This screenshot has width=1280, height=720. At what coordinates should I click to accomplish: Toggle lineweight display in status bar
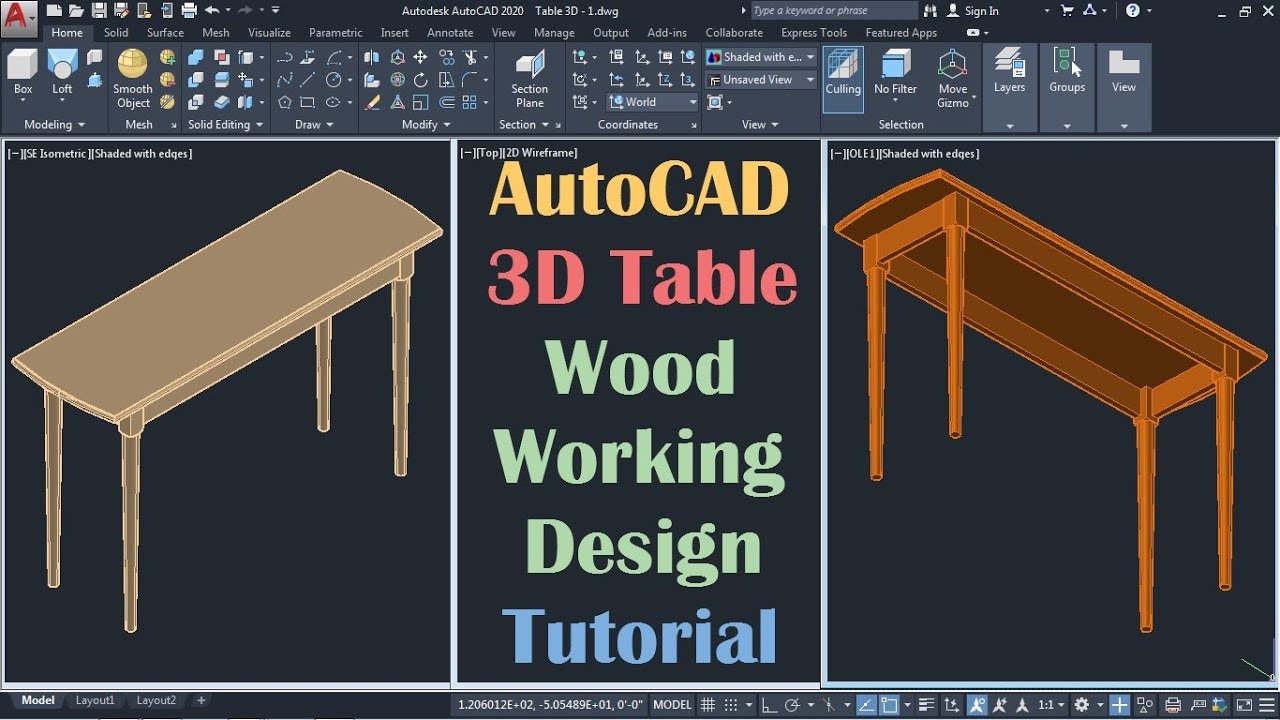(x=927, y=705)
